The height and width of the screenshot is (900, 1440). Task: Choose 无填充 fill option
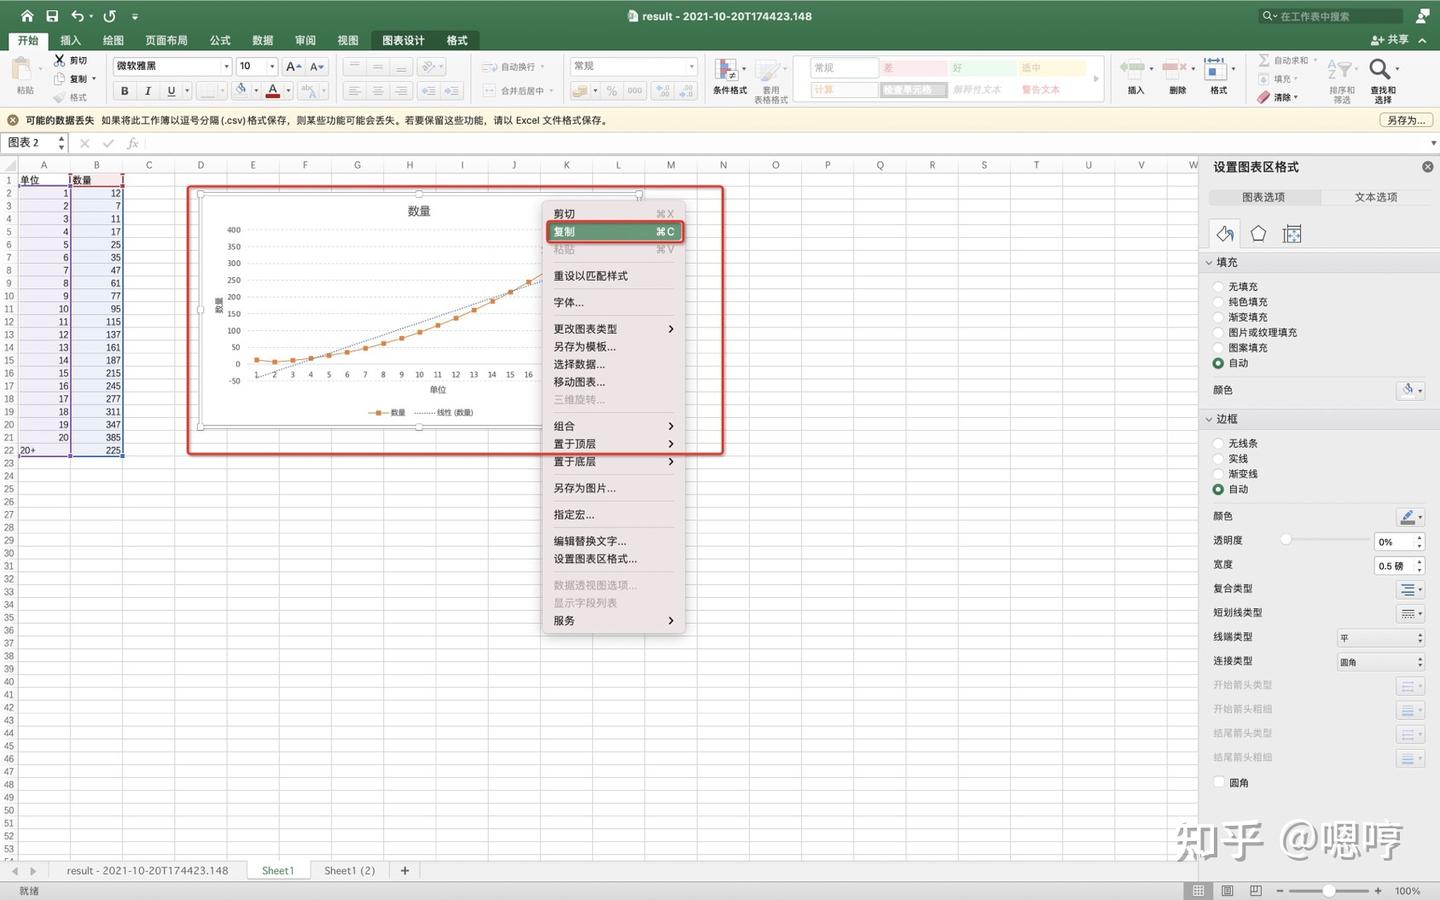pyautogui.click(x=1218, y=286)
